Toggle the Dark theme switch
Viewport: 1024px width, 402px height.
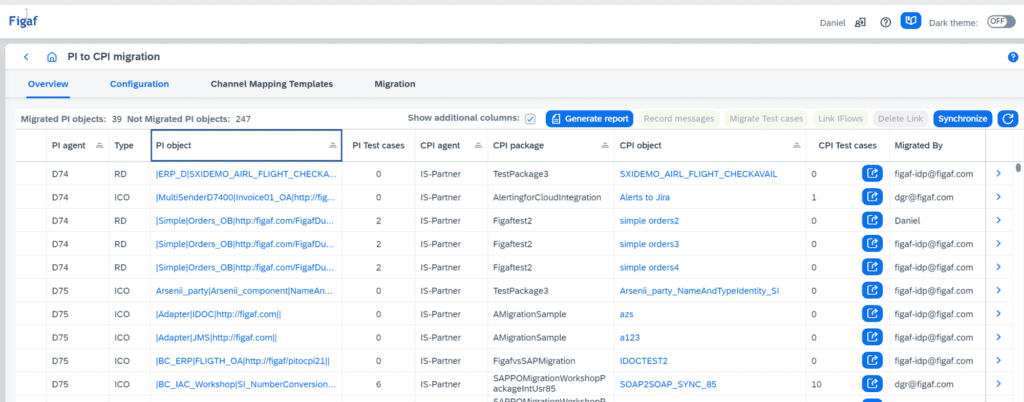click(x=1000, y=22)
